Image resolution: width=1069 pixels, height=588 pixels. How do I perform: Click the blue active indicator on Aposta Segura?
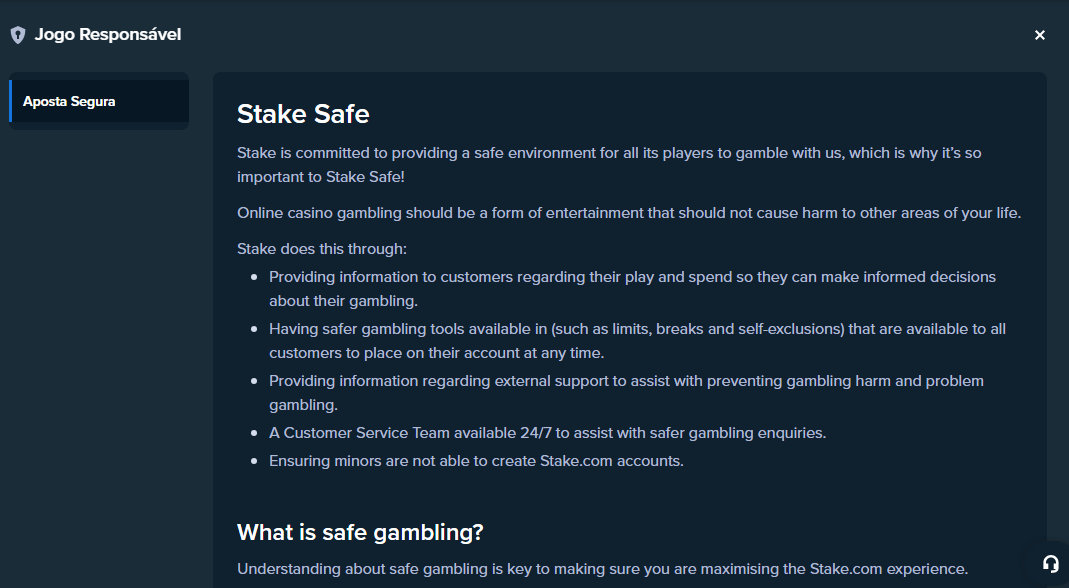point(10,101)
